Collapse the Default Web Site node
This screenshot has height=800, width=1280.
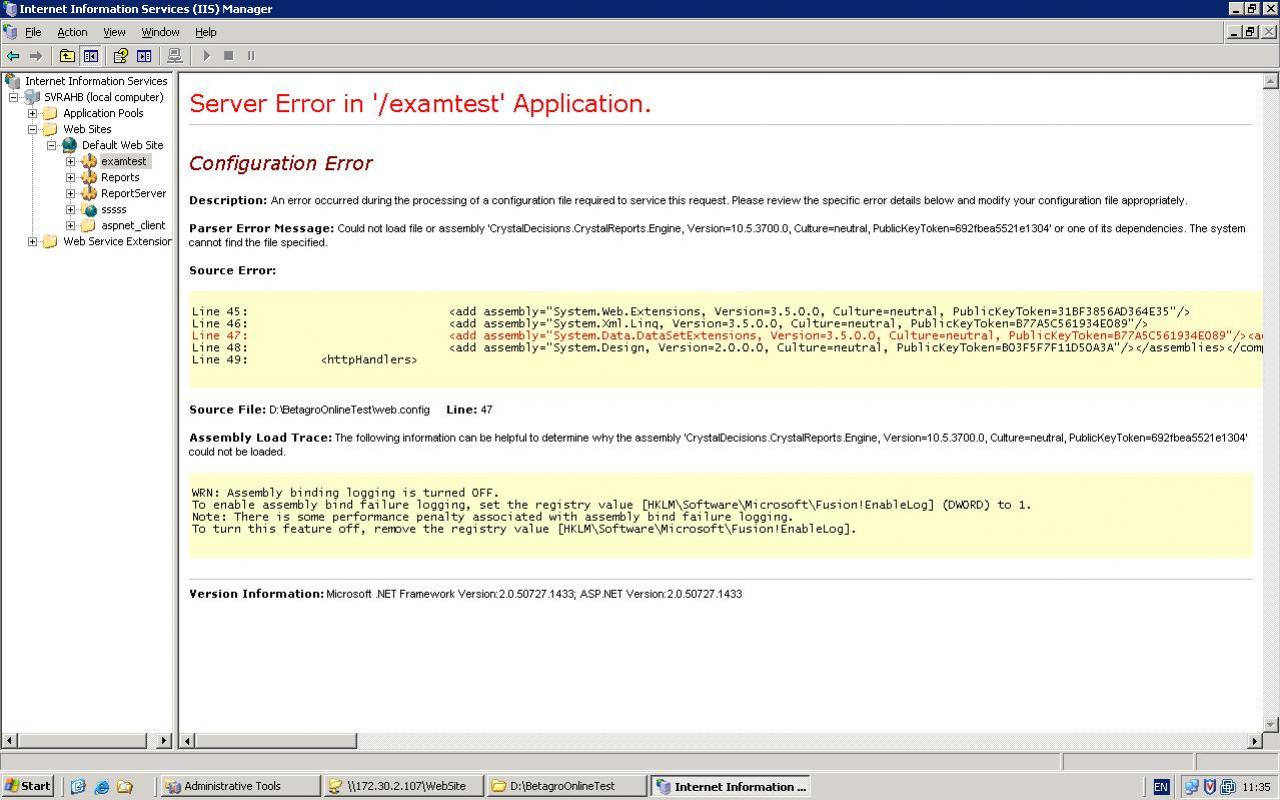[51, 145]
